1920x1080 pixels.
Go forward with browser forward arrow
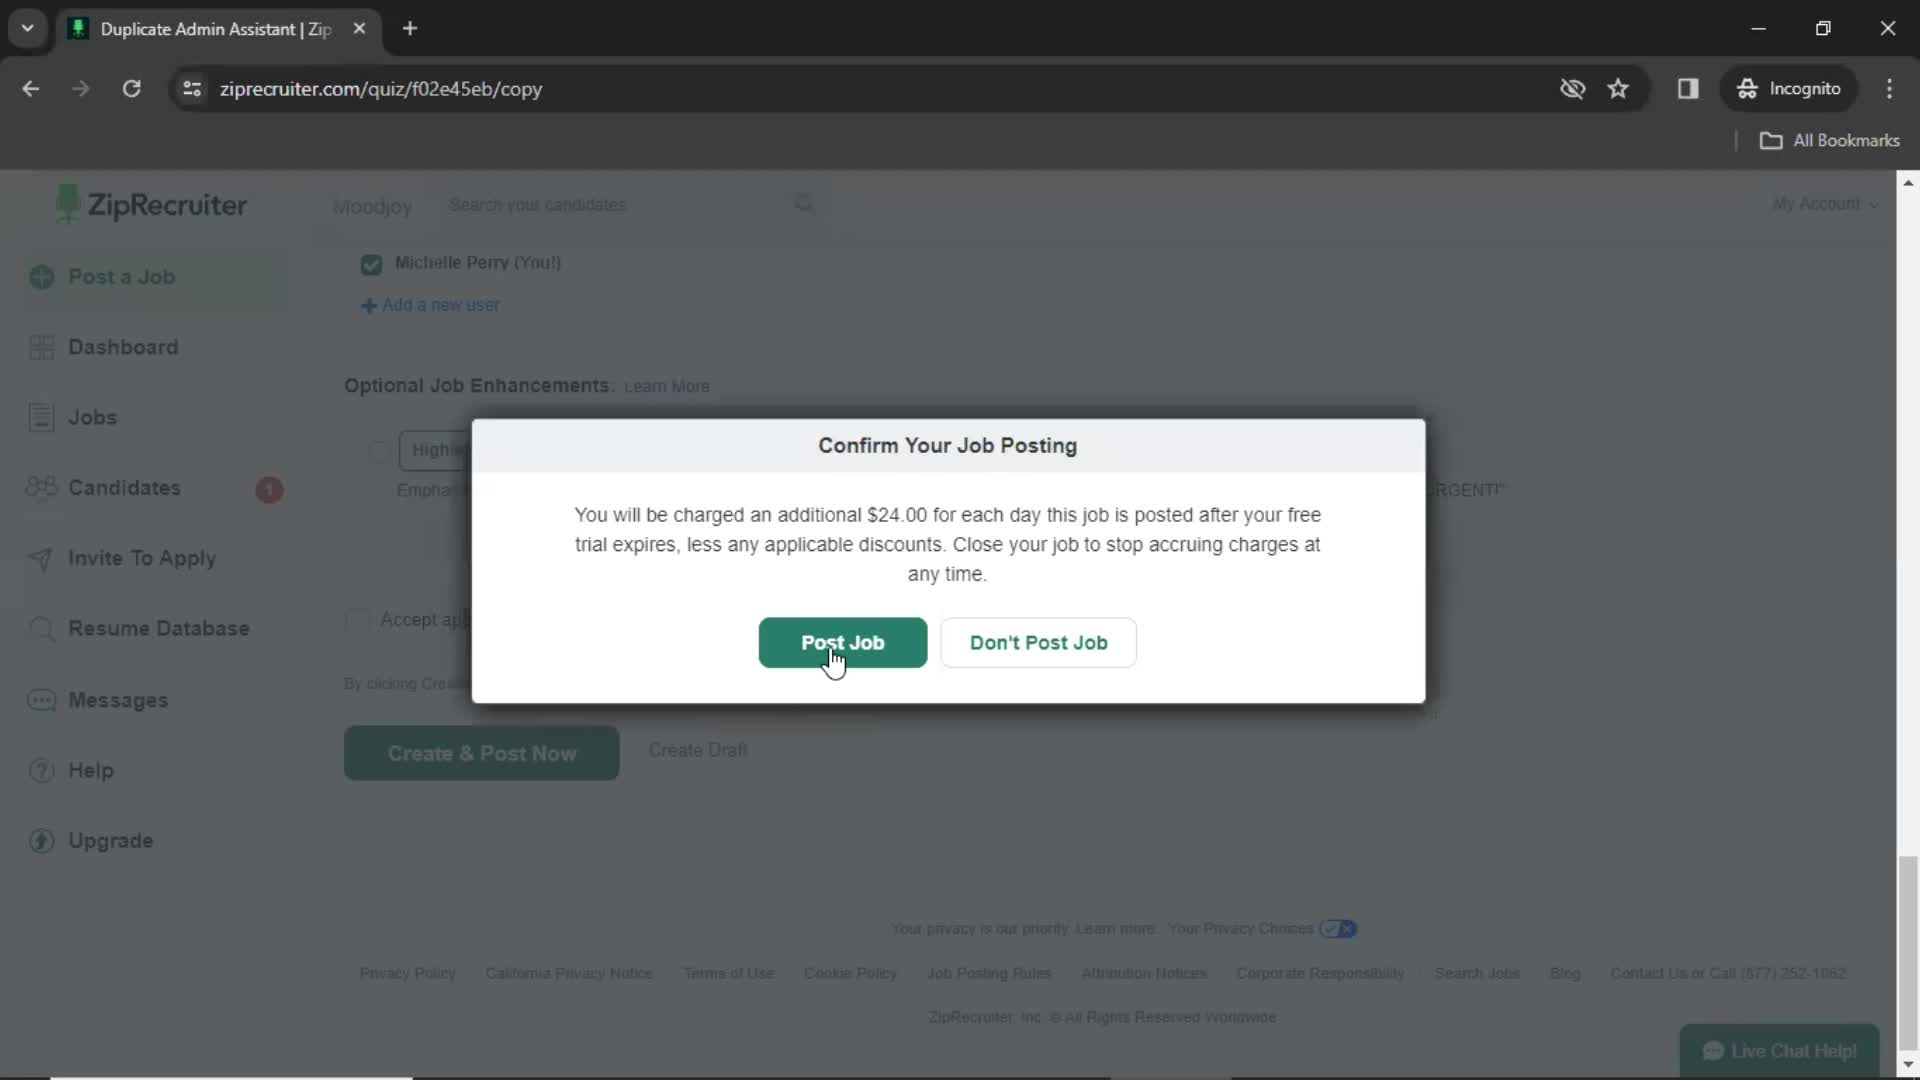point(81,89)
